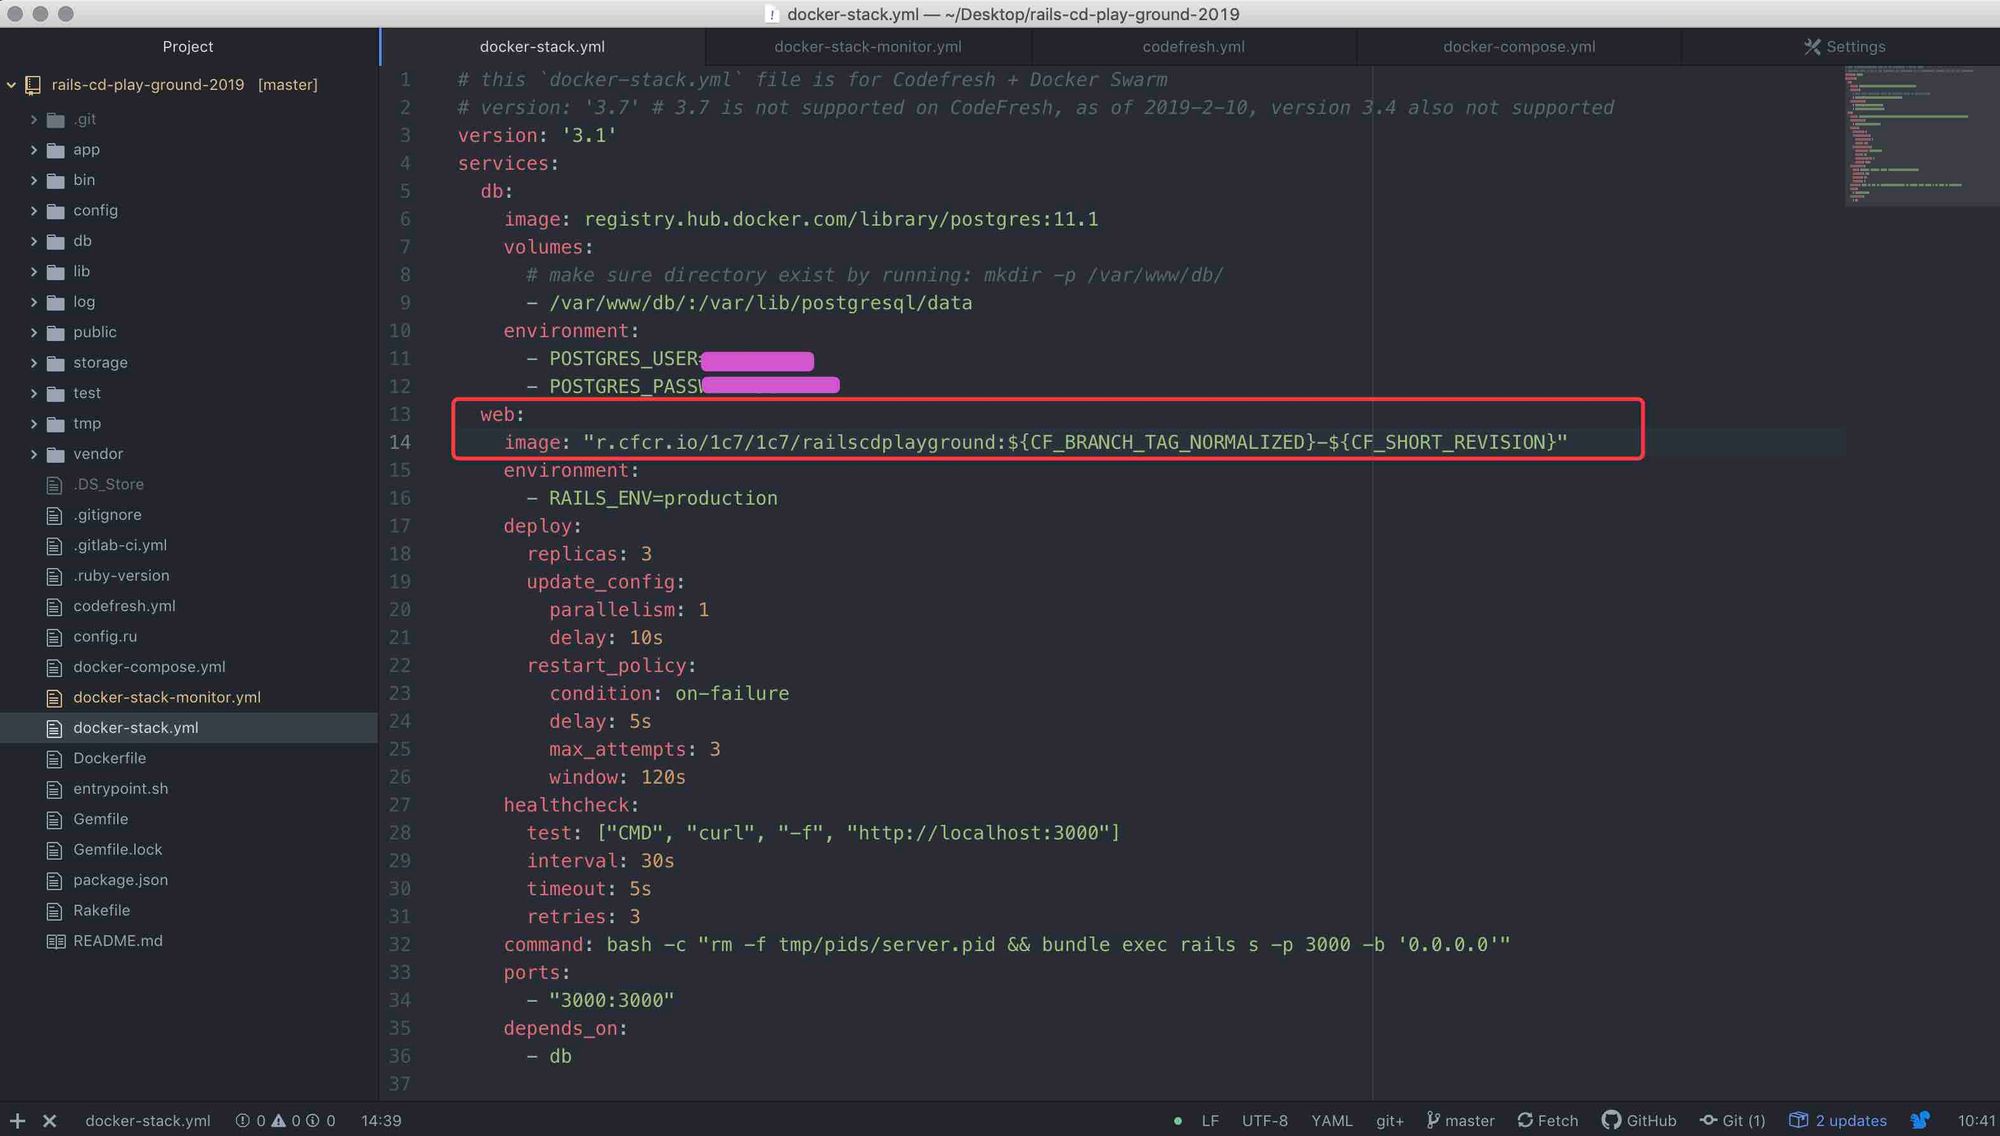The image size is (2000, 1136).
Task: Click the X icon in status bar
Action: point(49,1121)
